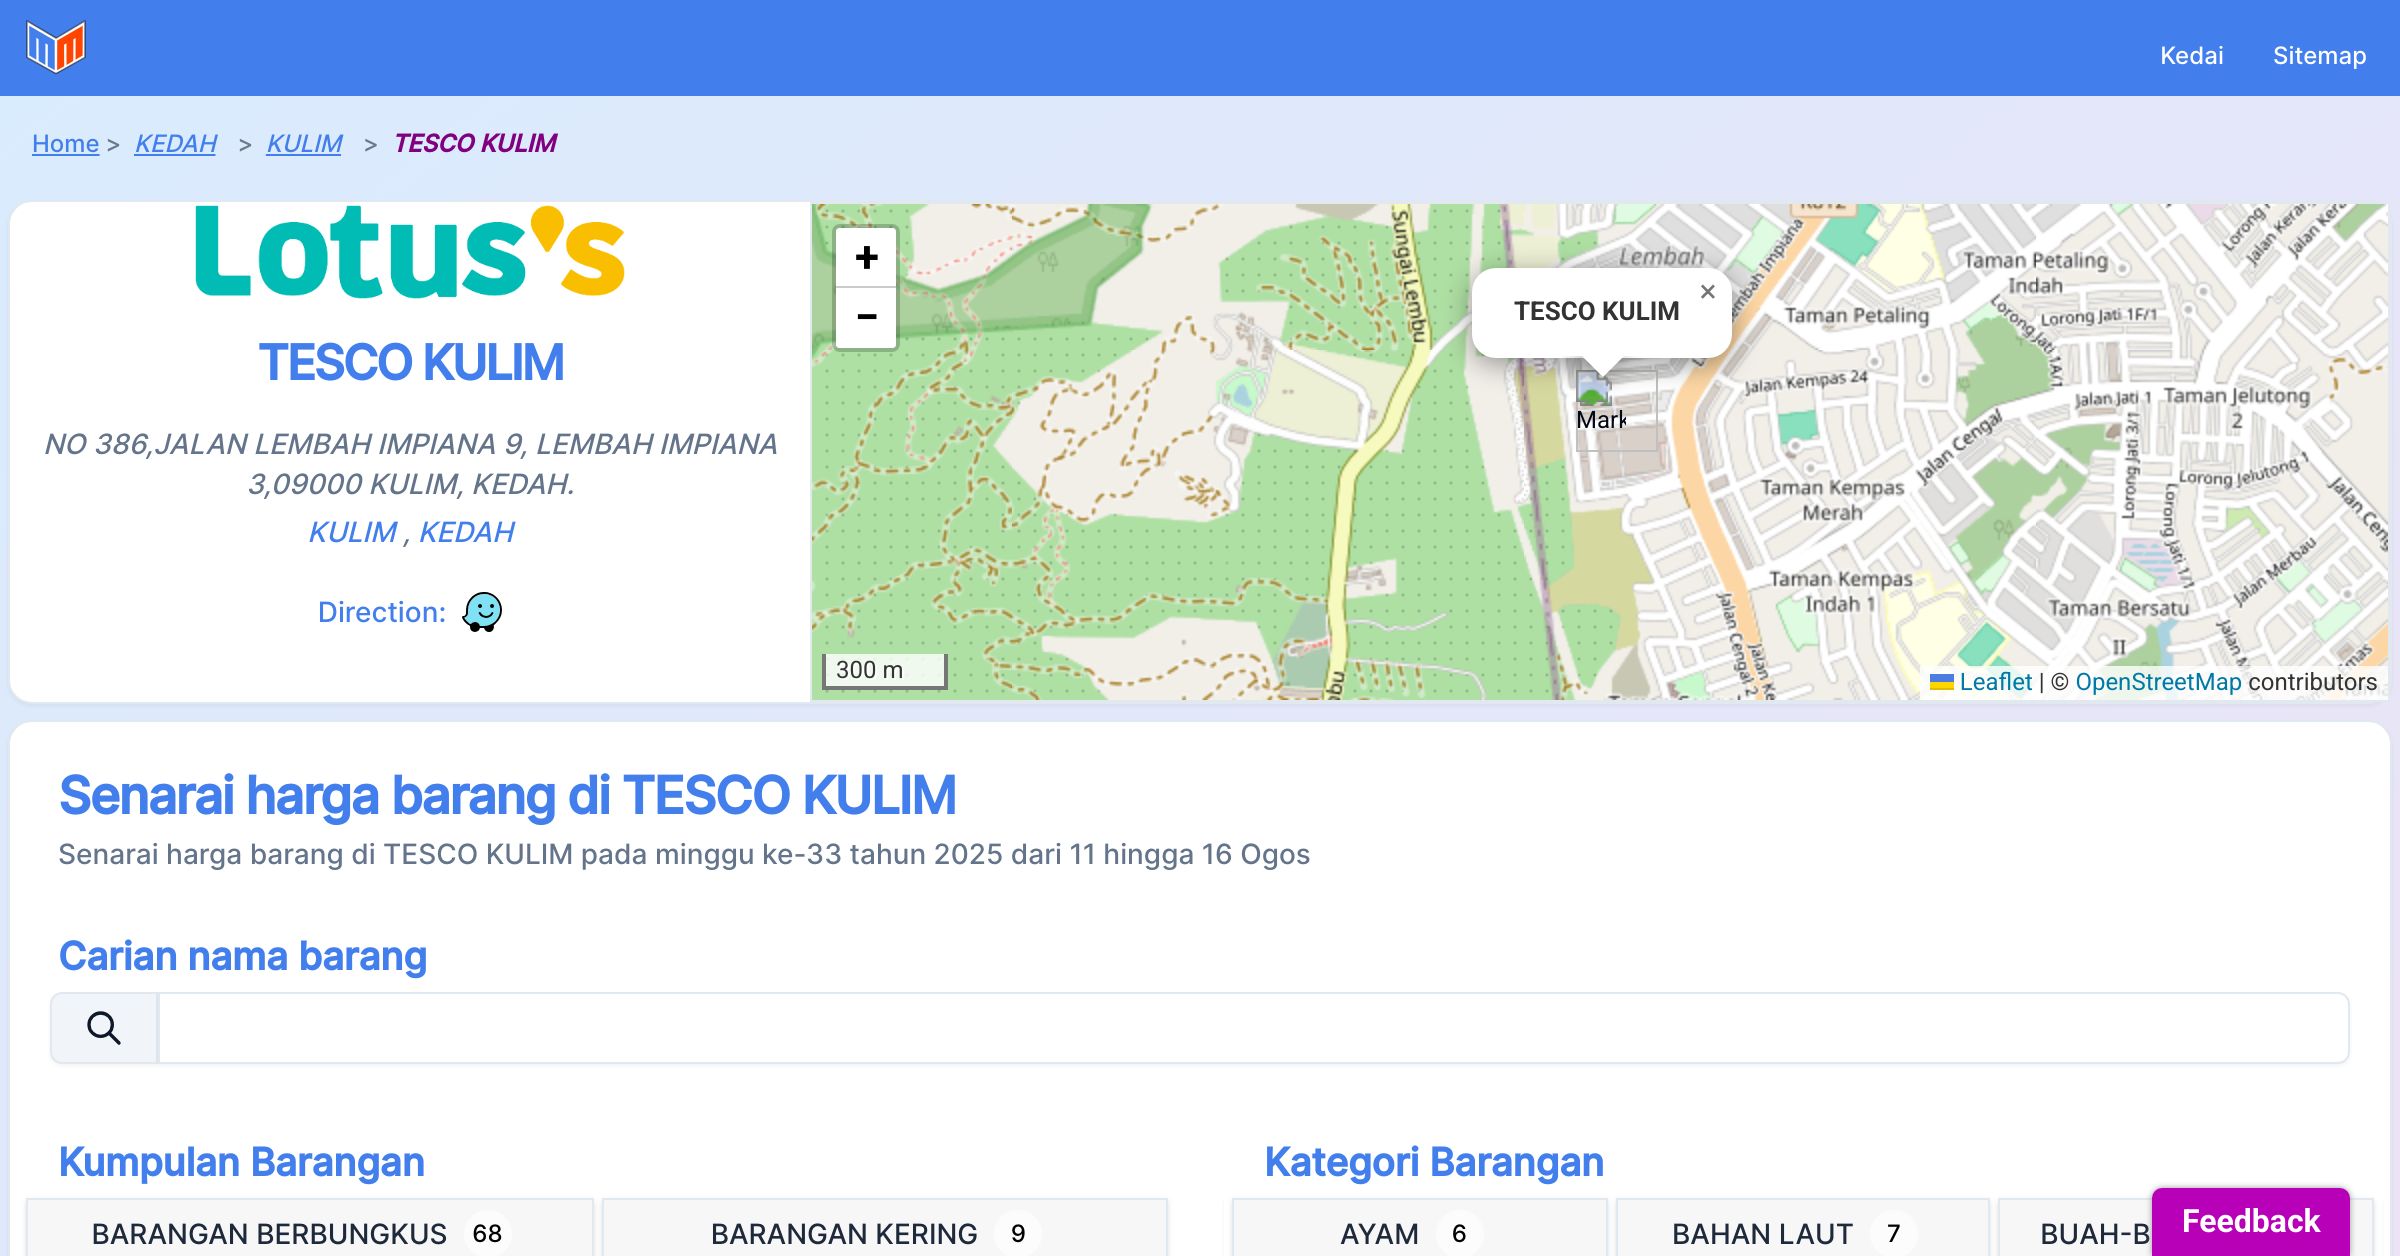The image size is (2400, 1256).
Task: Click the site logo icon in header
Action: (56, 47)
